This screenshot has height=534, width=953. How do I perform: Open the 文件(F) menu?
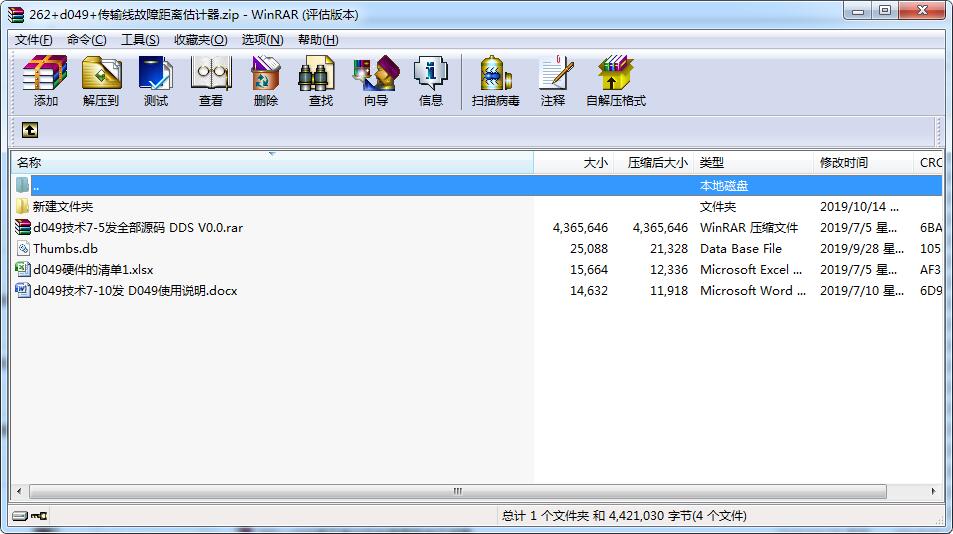pos(33,39)
